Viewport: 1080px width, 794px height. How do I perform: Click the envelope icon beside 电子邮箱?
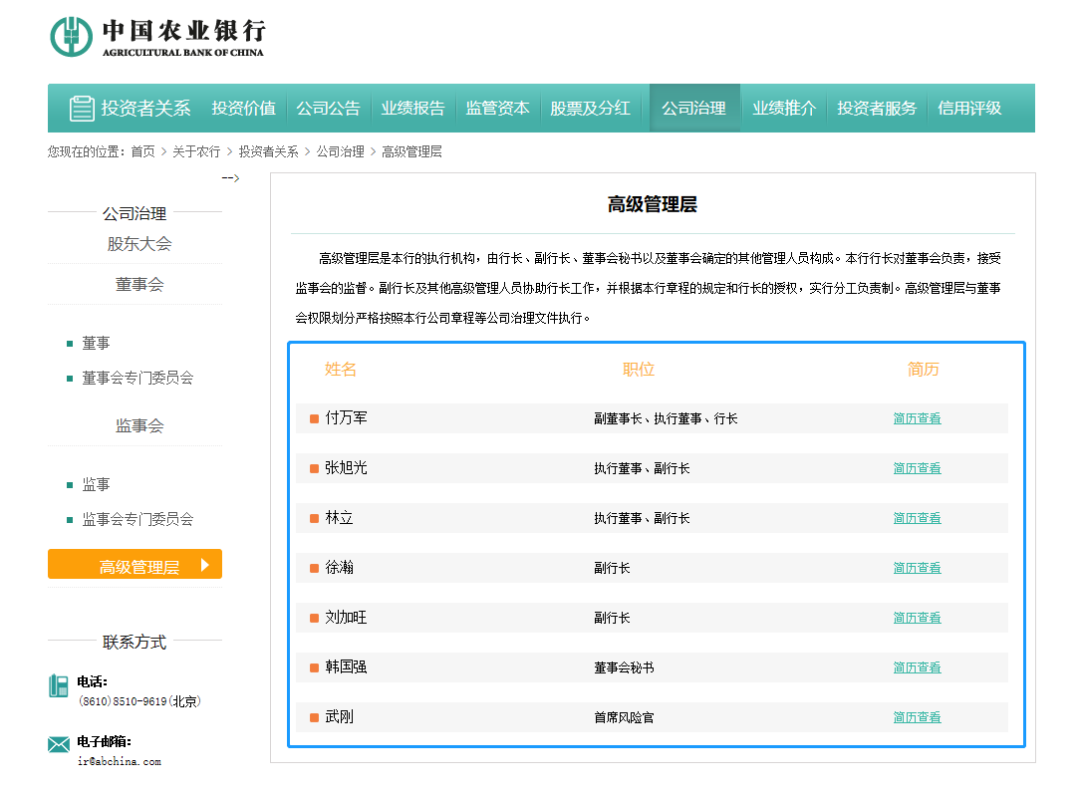click(59, 744)
